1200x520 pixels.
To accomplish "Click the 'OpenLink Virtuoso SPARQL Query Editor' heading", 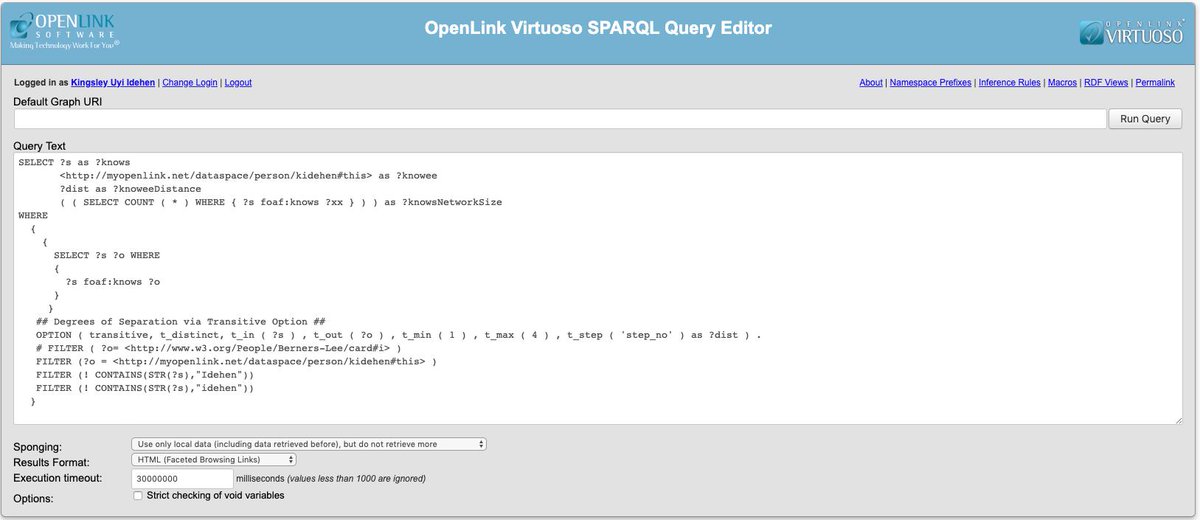I will click(x=599, y=28).
